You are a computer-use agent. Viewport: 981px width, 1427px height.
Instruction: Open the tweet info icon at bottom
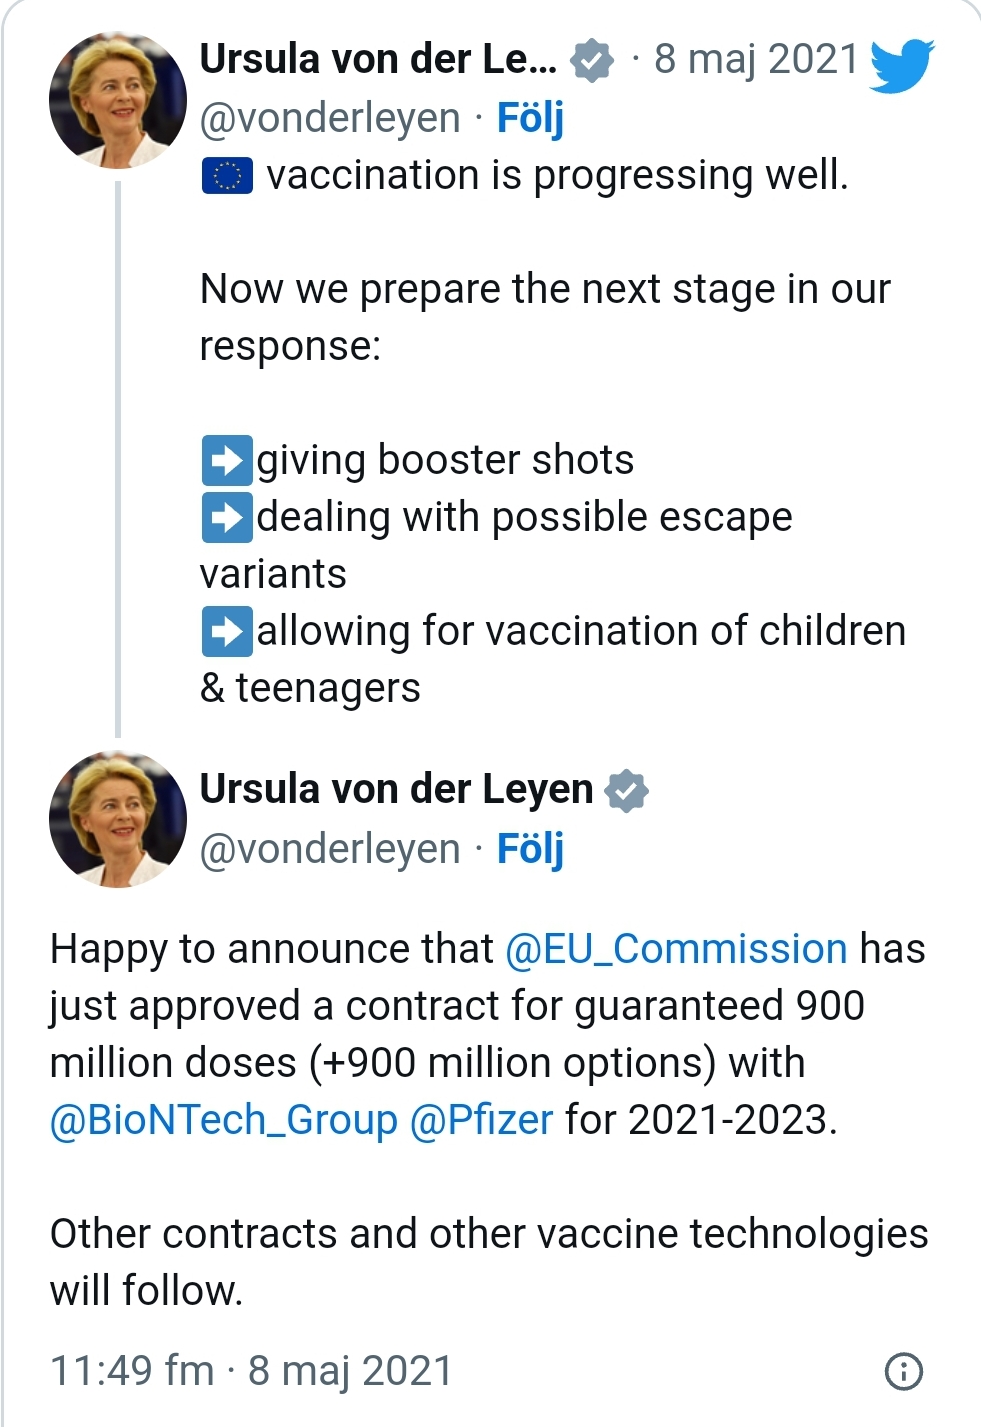(904, 1371)
